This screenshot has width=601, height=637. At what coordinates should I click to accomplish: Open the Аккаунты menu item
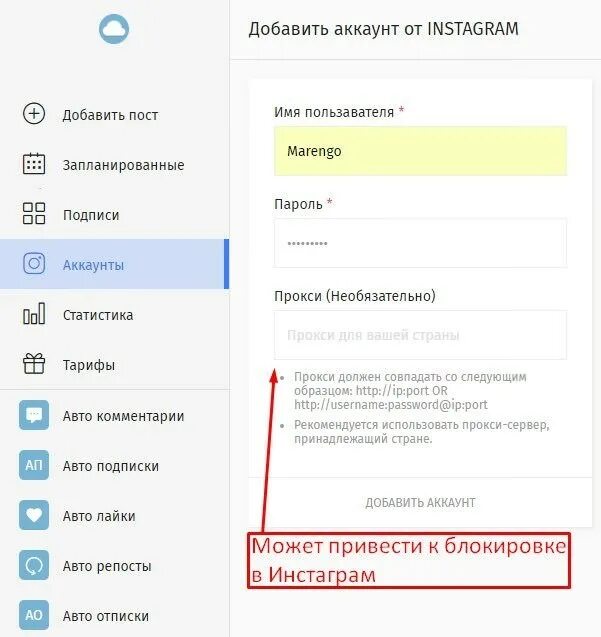click(x=115, y=264)
